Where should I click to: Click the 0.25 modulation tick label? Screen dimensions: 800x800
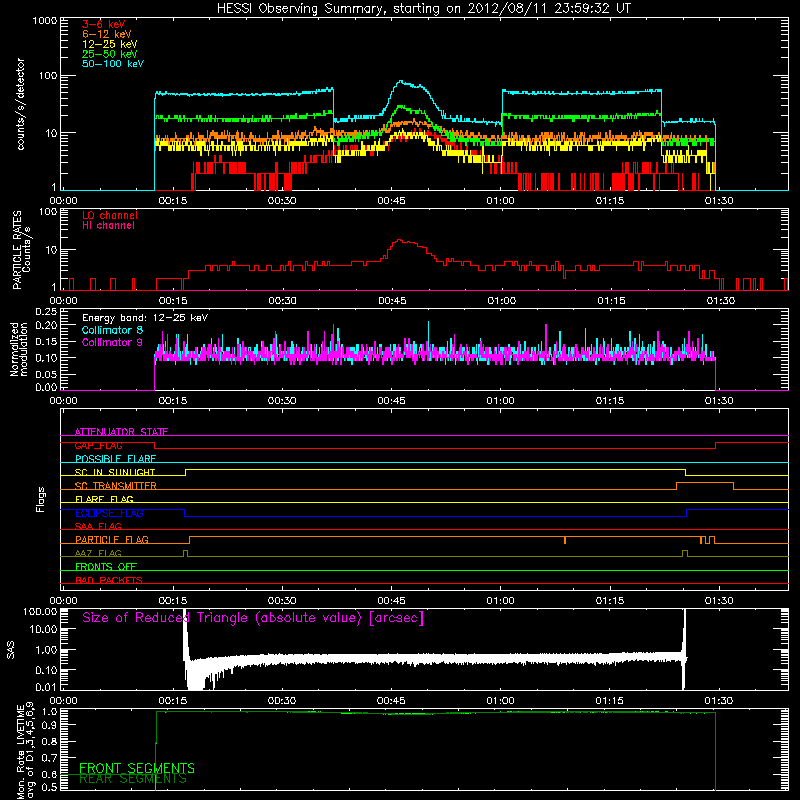tap(46, 312)
